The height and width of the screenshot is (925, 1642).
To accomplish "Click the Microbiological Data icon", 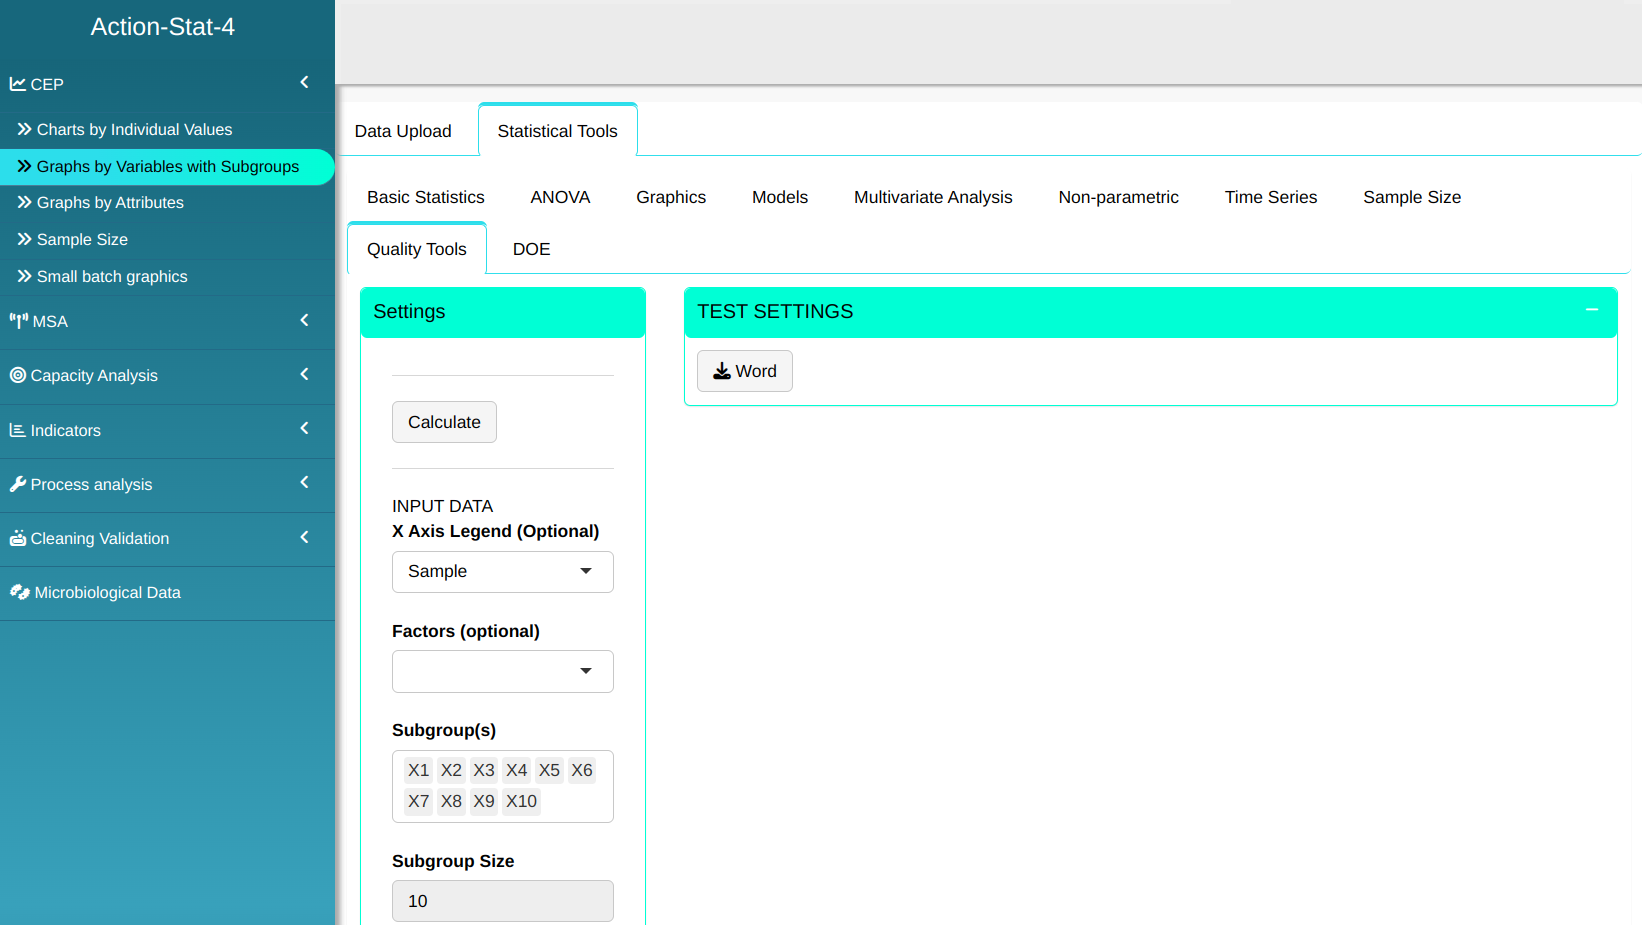I will pos(19,592).
